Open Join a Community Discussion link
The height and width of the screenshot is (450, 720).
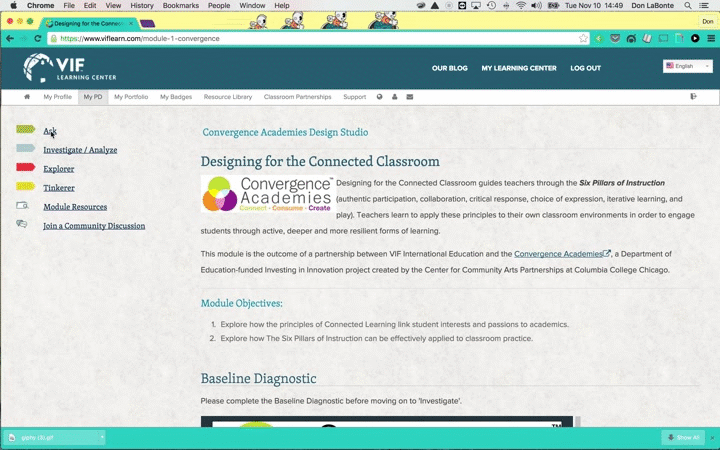94,226
